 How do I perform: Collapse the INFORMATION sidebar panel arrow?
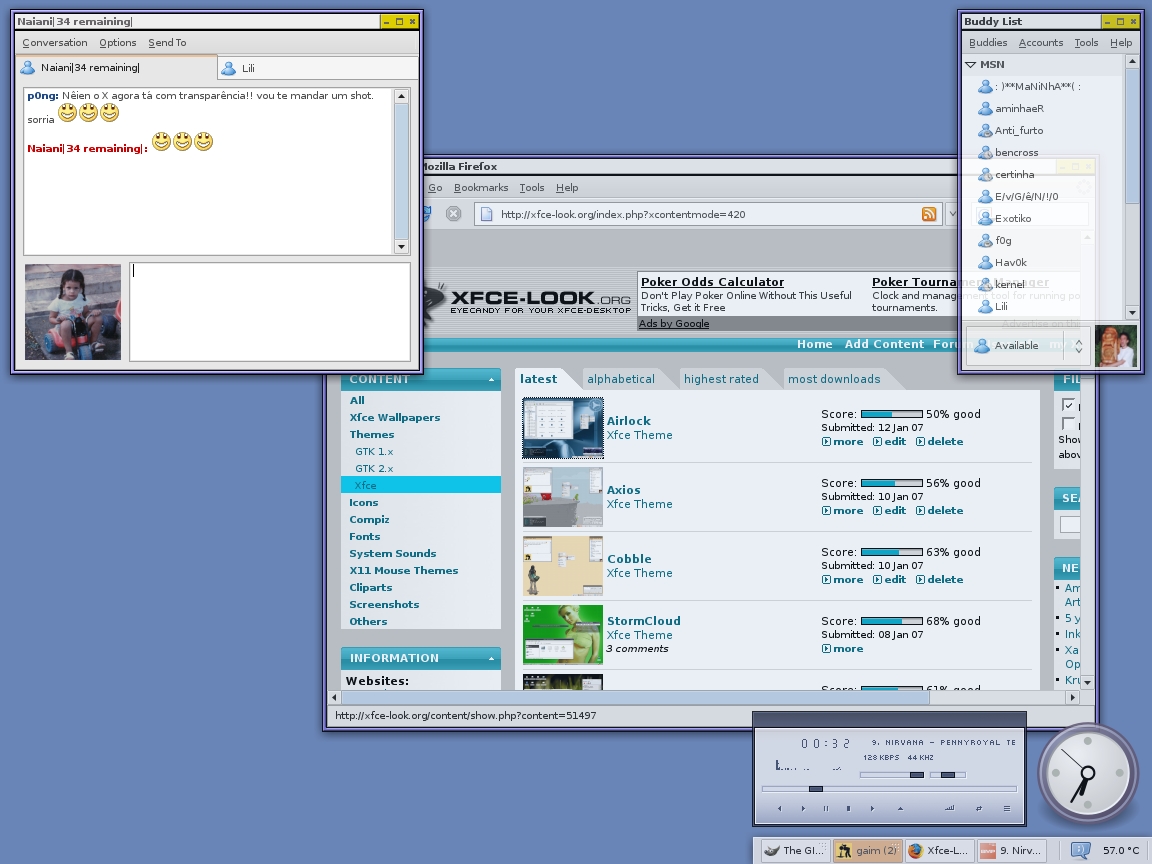(491, 659)
